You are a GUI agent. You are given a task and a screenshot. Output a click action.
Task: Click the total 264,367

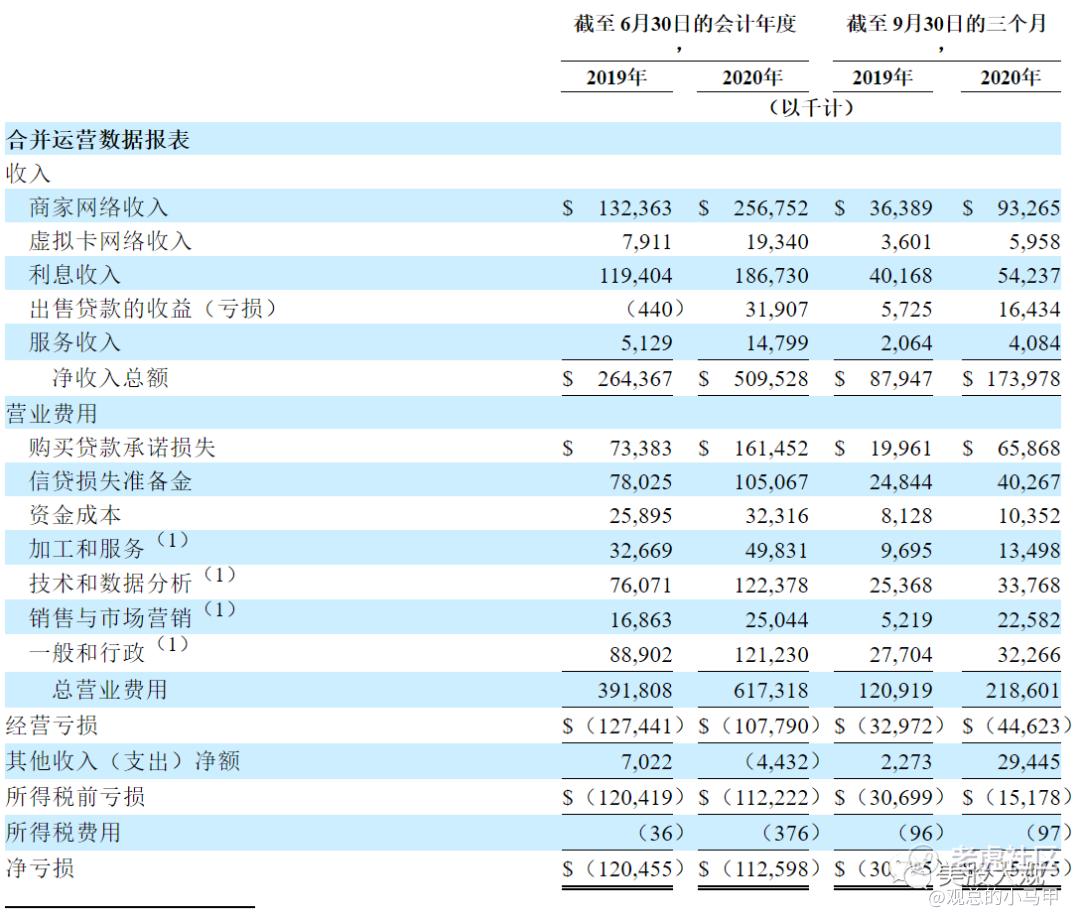click(x=634, y=379)
